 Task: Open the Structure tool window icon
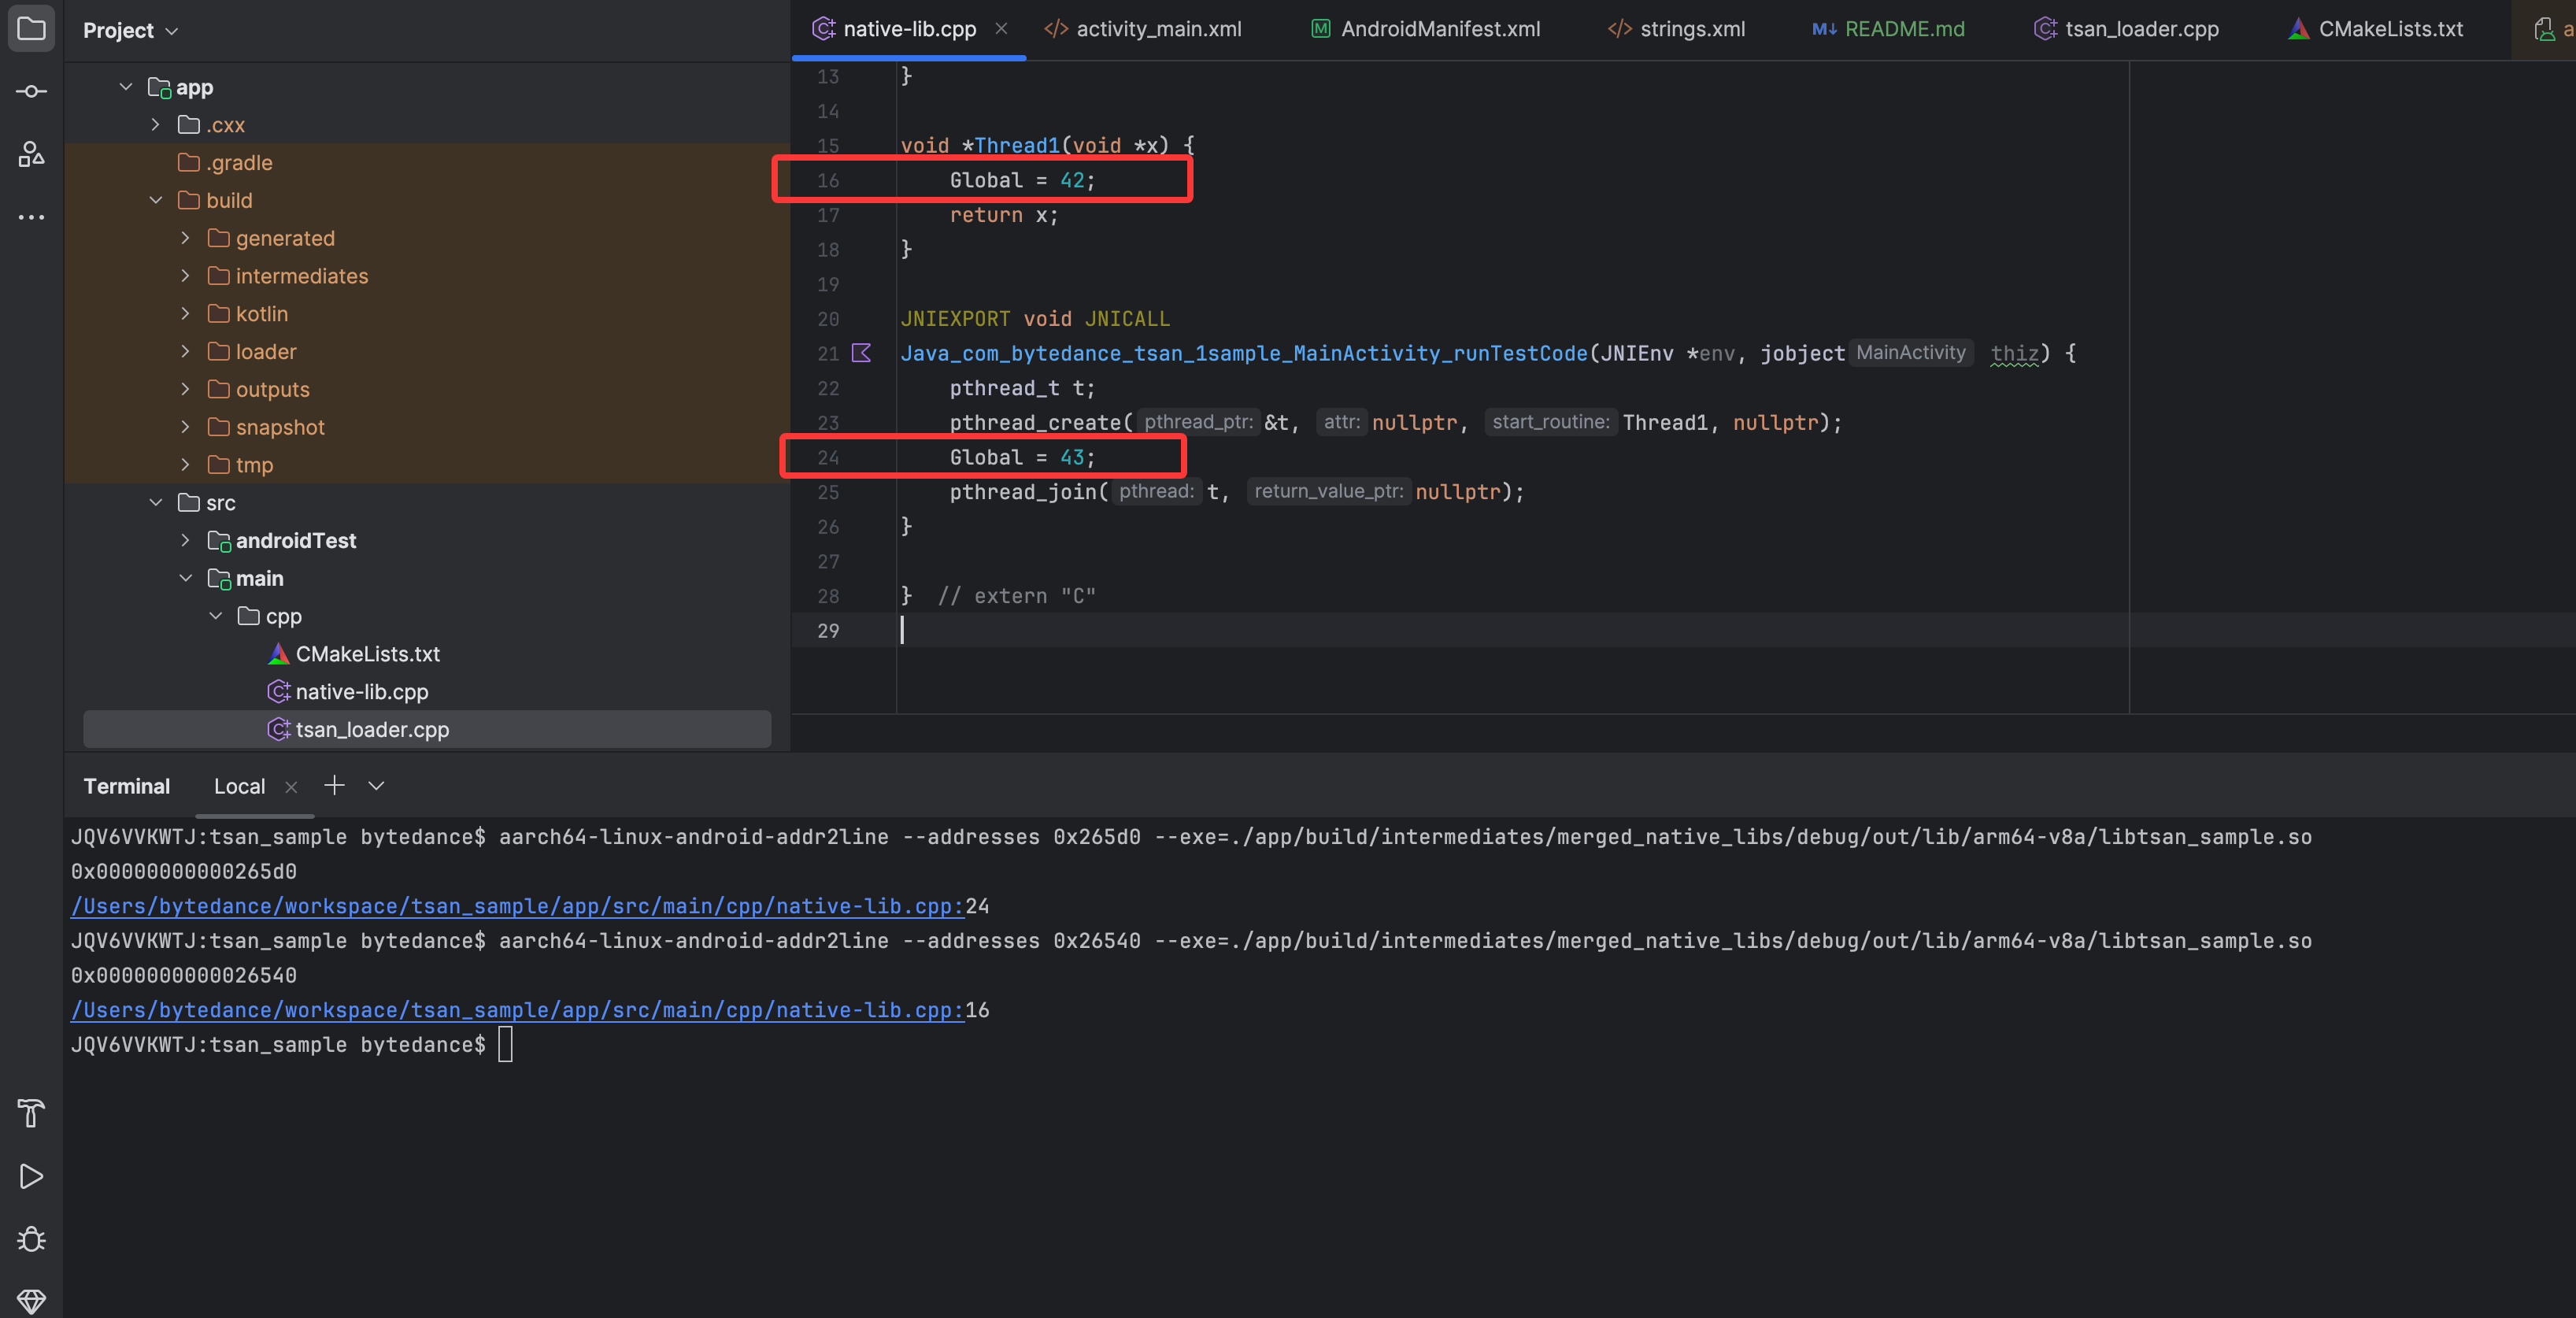pyautogui.click(x=31, y=154)
